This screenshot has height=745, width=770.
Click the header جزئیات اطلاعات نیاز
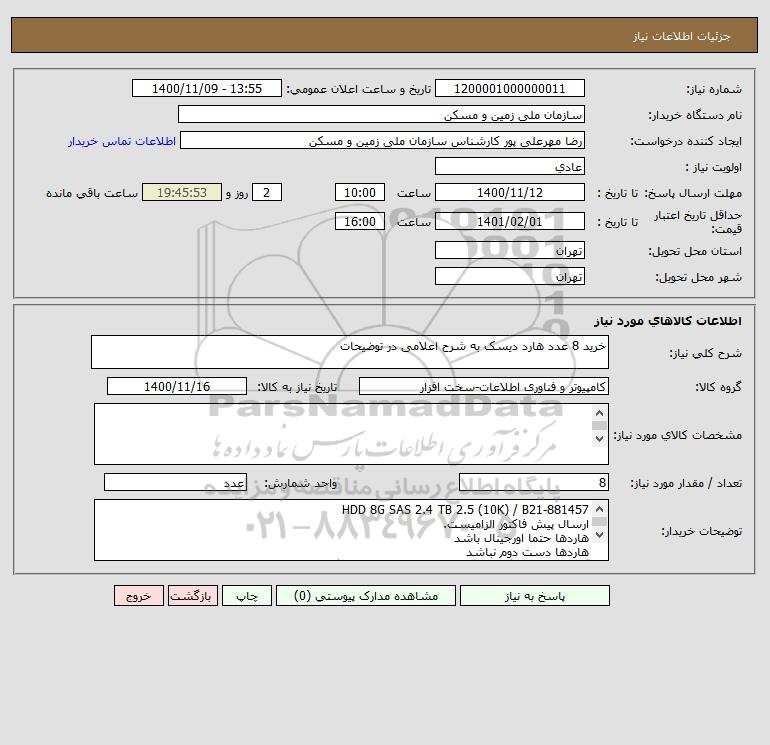tap(682, 36)
